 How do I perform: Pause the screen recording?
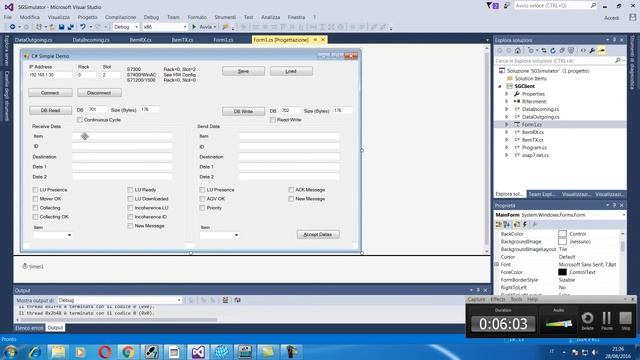(x=607, y=319)
